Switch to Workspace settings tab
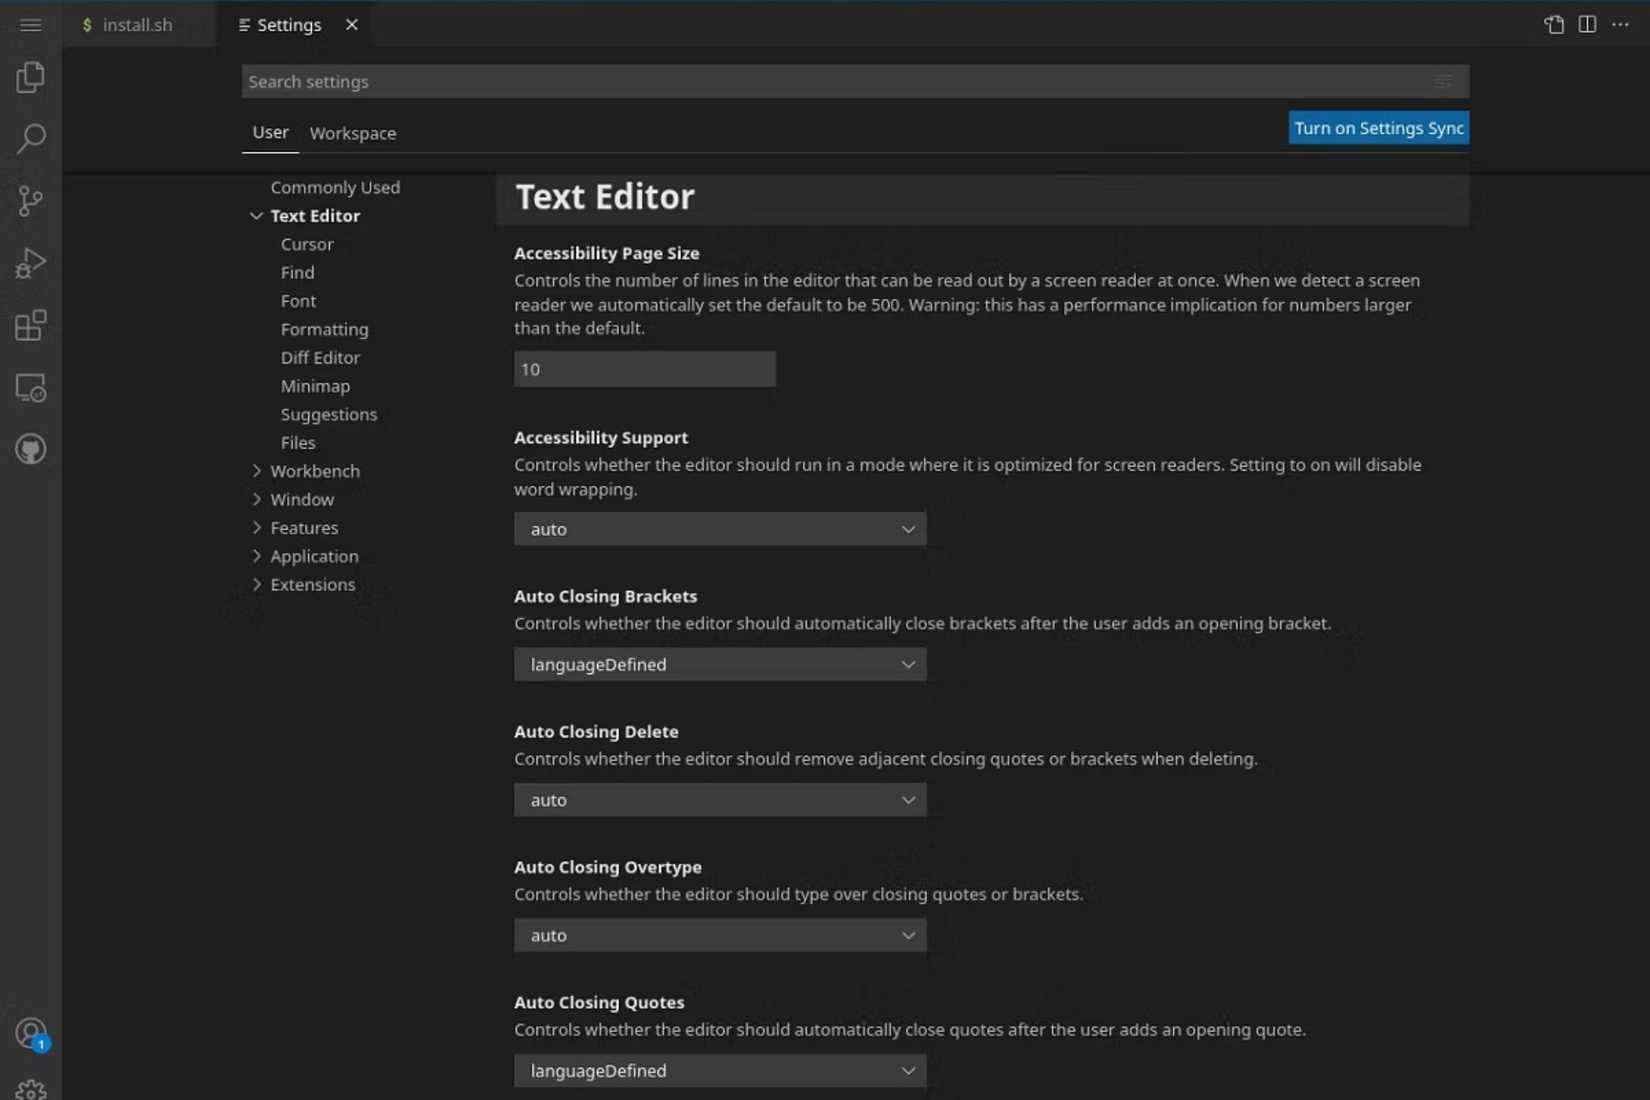1650x1100 pixels. [353, 133]
